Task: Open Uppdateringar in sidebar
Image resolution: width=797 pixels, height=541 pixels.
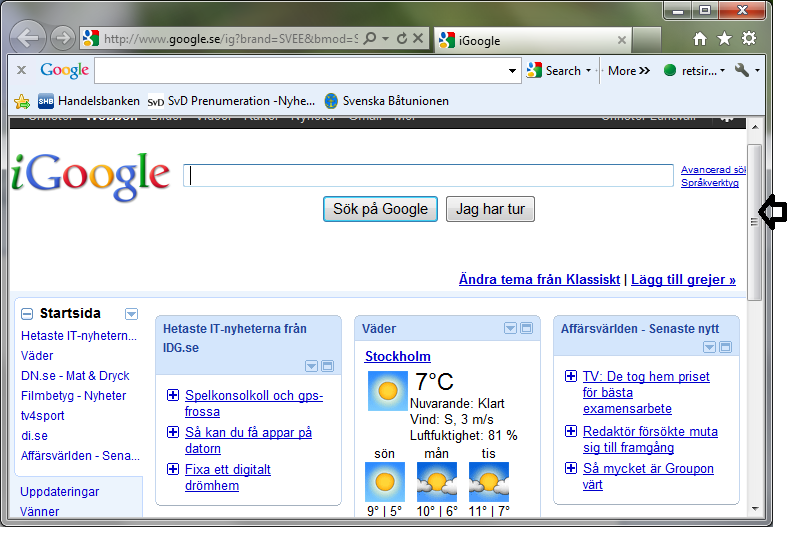Action: 59,492
